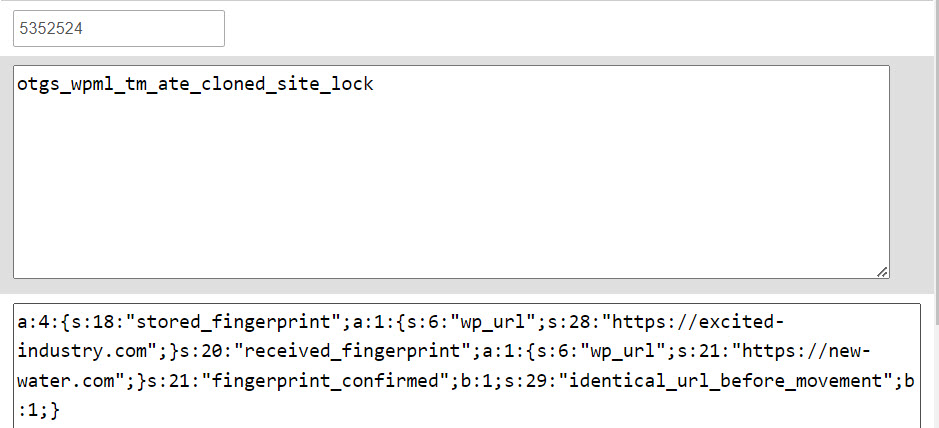Place cursor on the closing :1;} text

click(38, 410)
